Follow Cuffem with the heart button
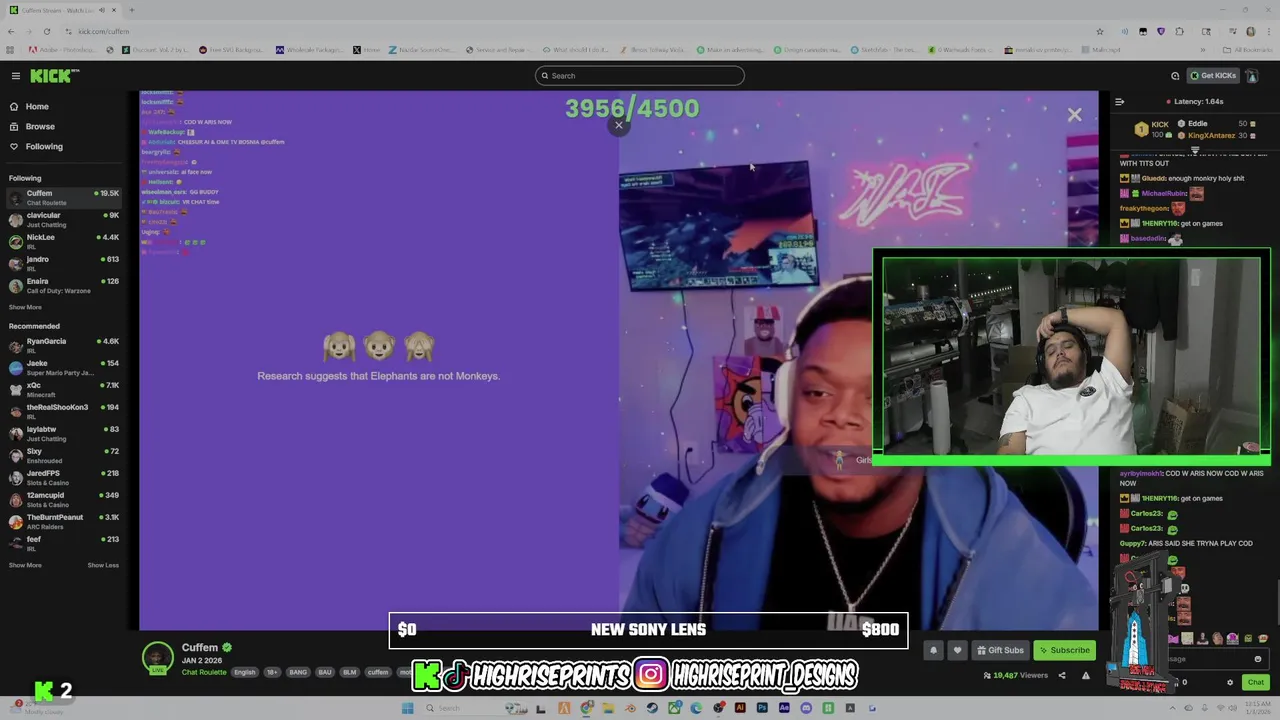1280x720 pixels. [957, 650]
